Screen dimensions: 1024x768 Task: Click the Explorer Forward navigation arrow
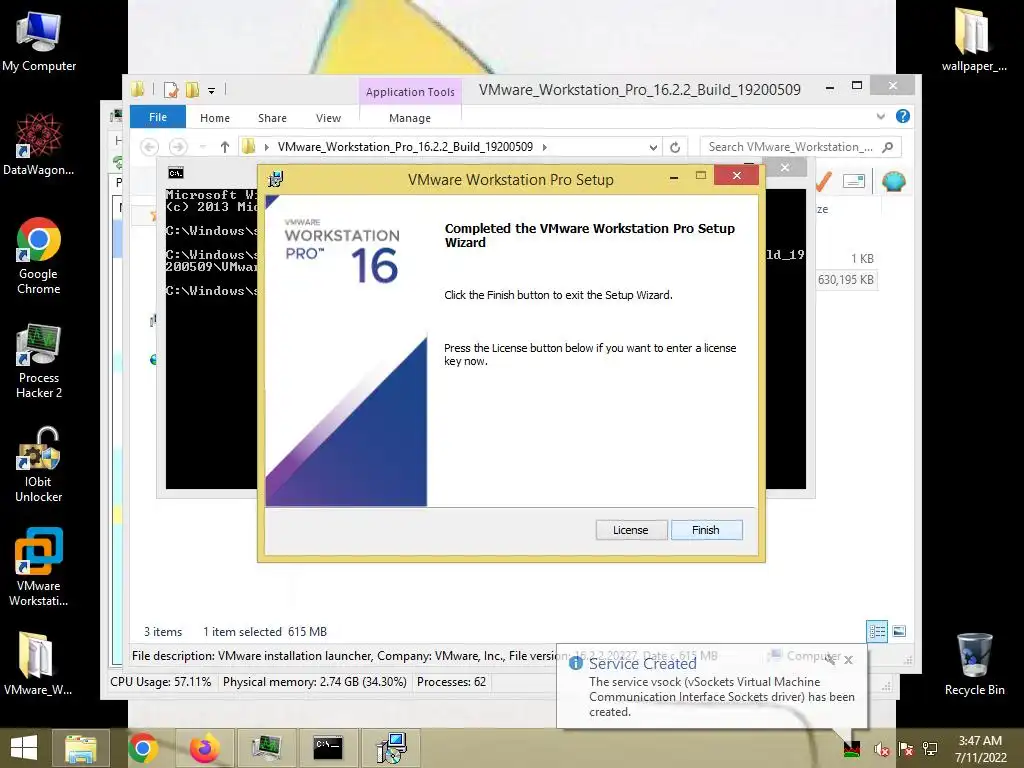(178, 147)
